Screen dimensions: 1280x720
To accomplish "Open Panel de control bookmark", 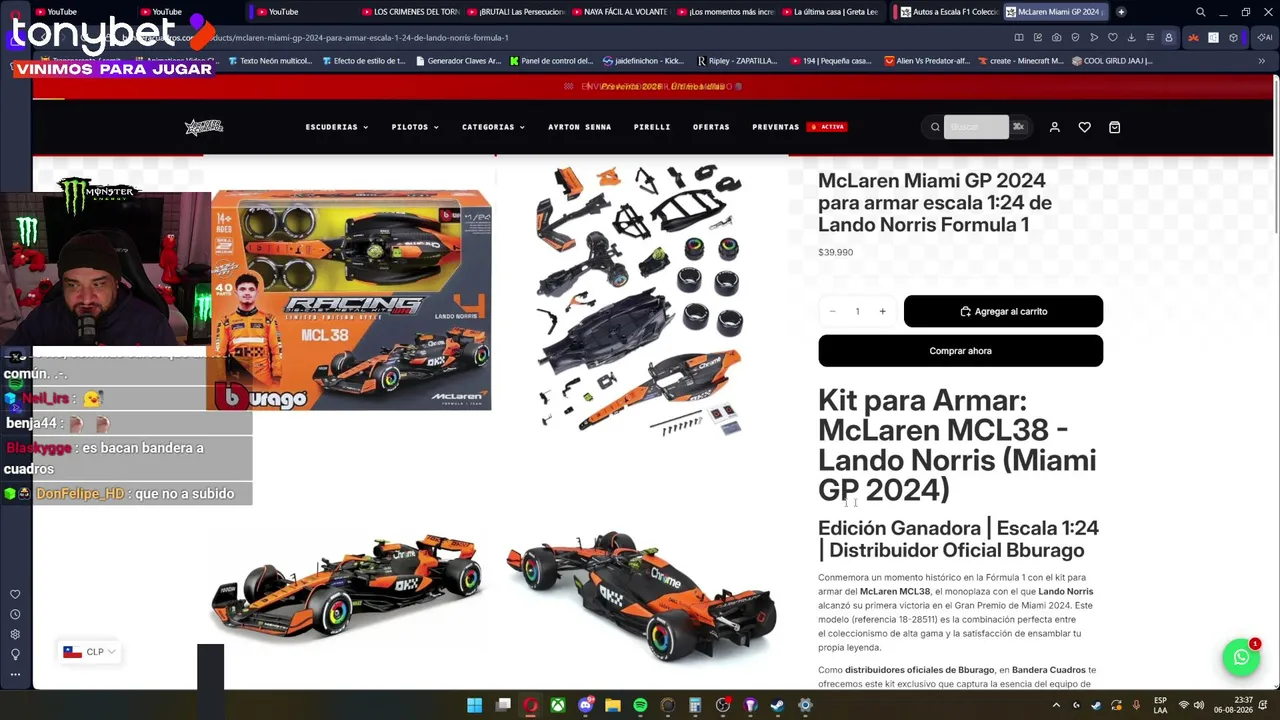I will click(551, 61).
